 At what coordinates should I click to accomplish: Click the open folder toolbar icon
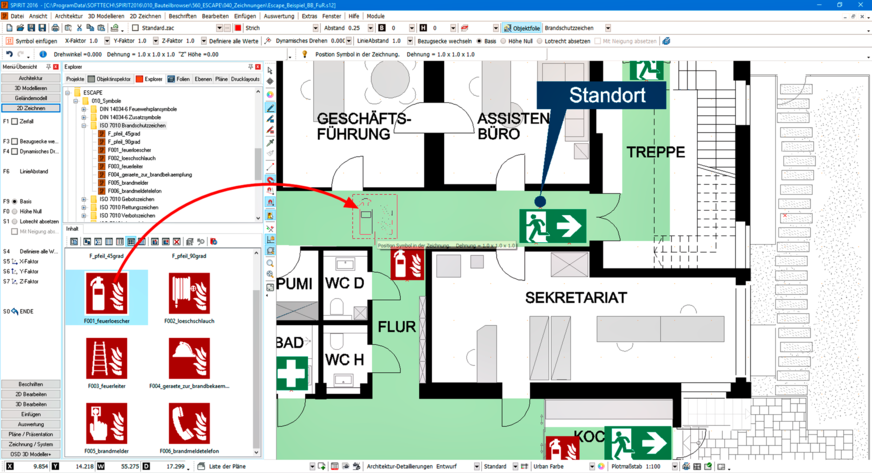pos(20,28)
